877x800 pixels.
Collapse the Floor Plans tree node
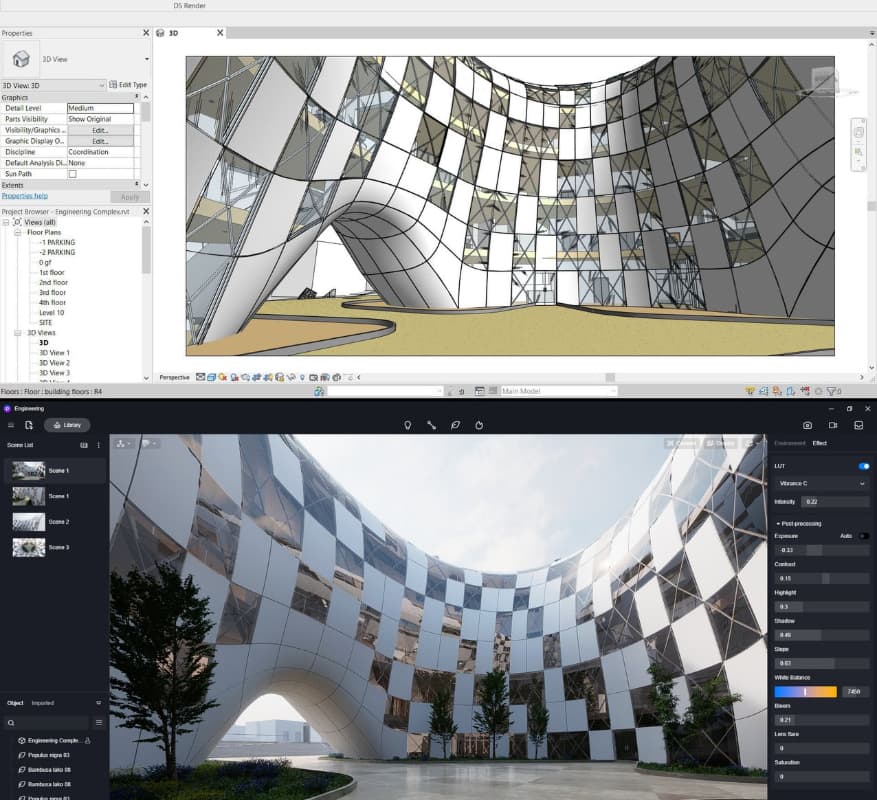click(18, 232)
